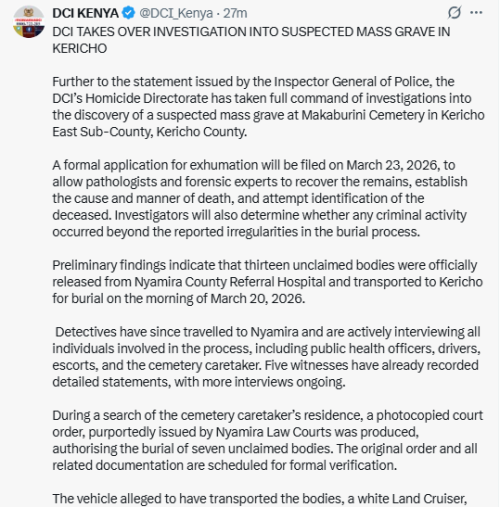Screen dimensions: 500x507
Task: Open the 27m timestamp permalink
Action: (235, 13)
